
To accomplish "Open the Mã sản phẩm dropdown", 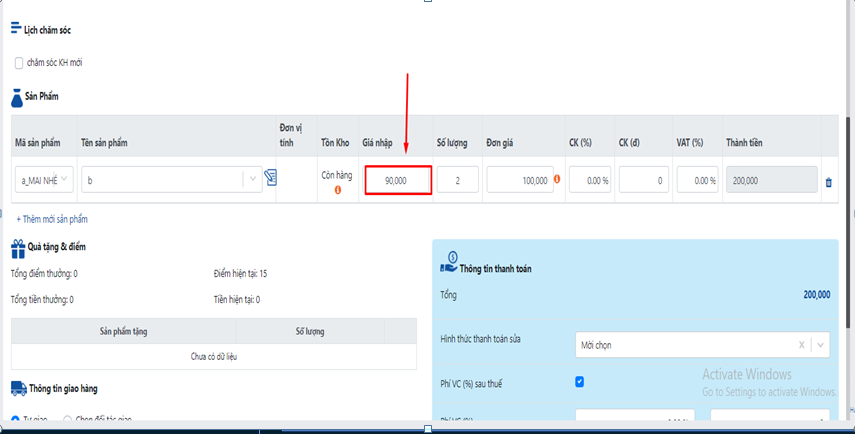I will pyautogui.click(x=45, y=180).
